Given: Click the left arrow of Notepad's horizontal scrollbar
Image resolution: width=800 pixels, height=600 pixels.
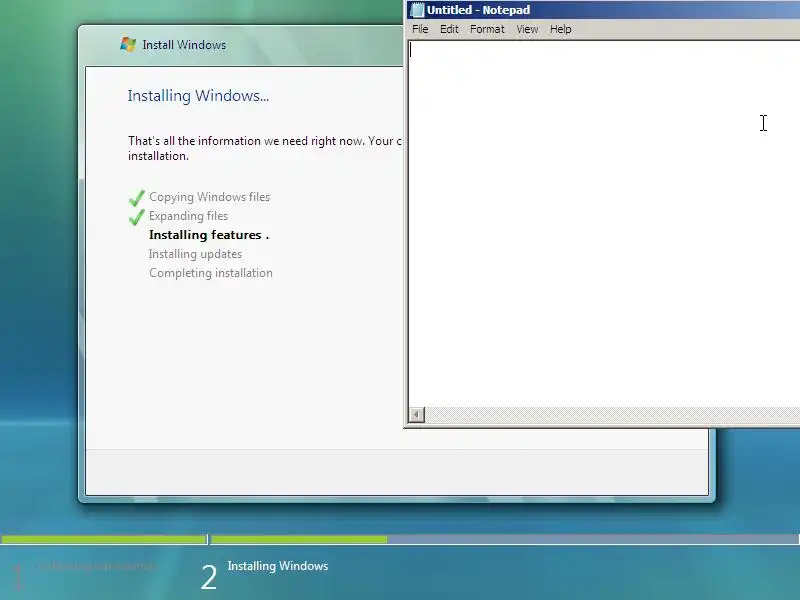Looking at the screenshot, I should point(416,415).
